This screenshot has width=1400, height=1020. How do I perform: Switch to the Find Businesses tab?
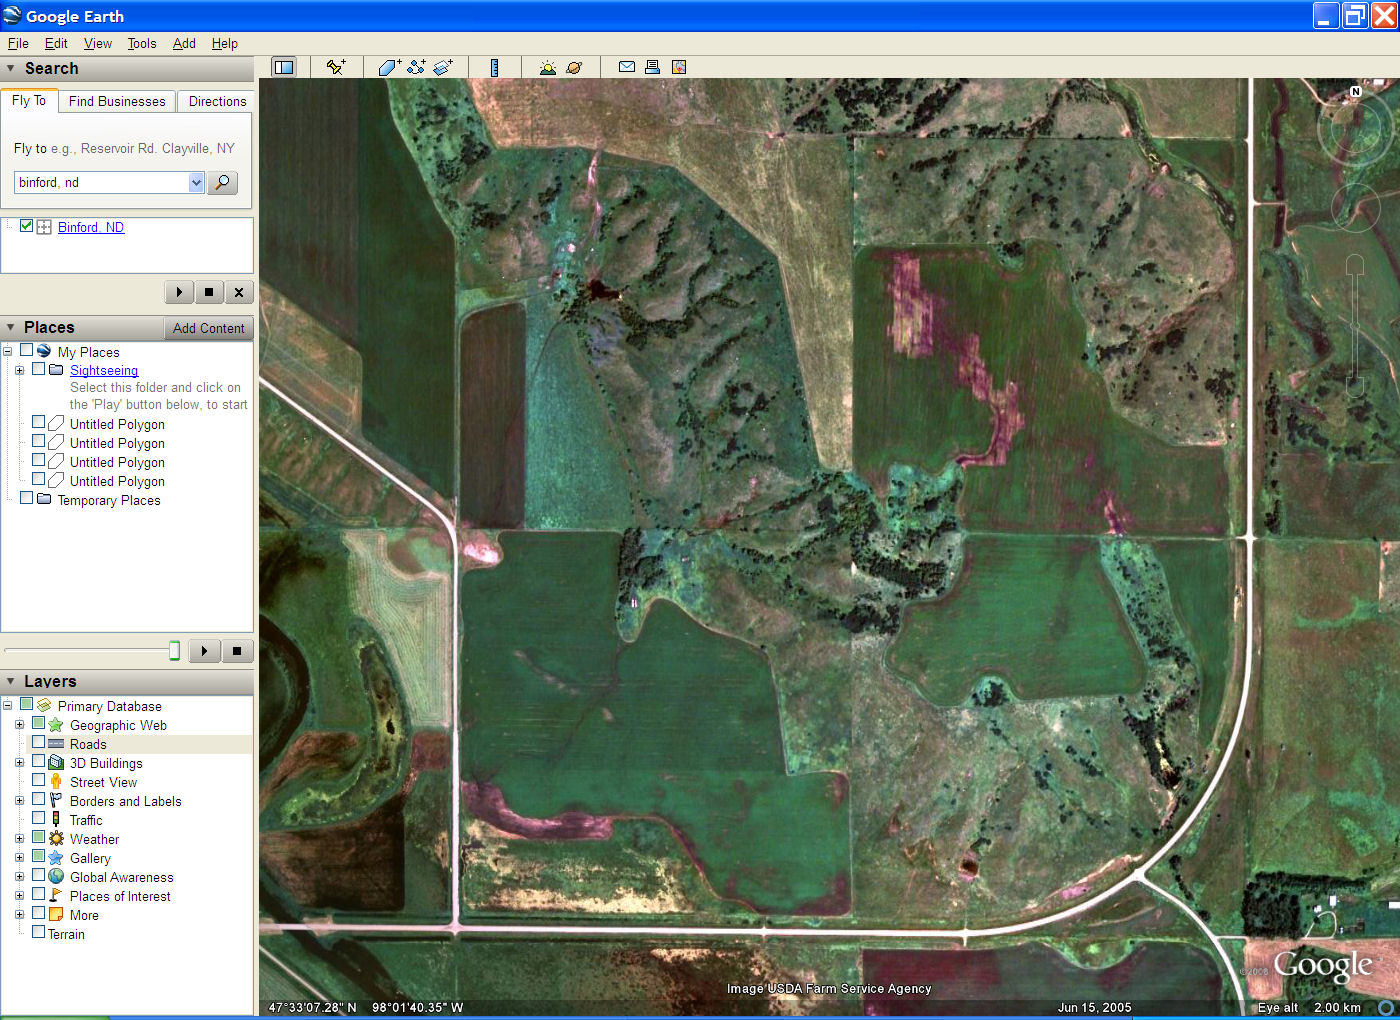(x=117, y=101)
